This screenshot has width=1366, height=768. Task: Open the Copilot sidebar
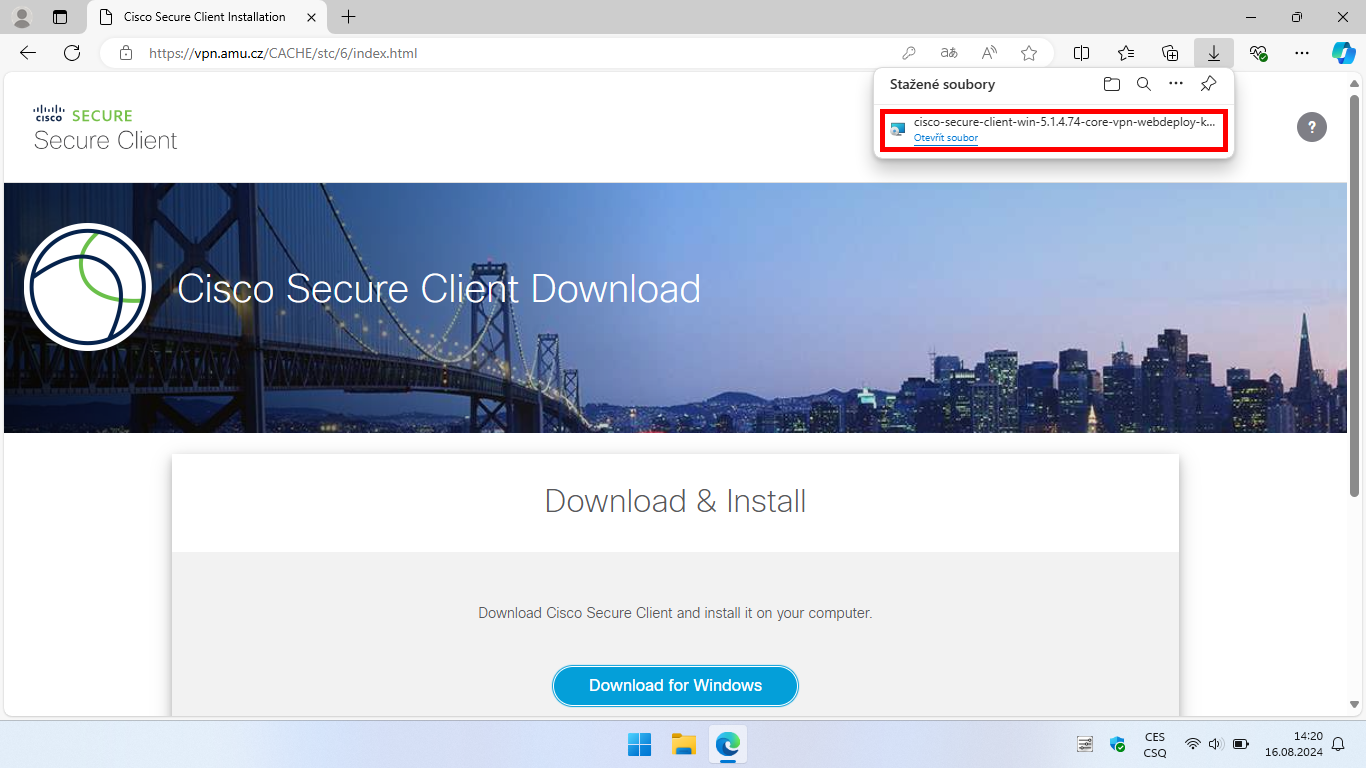pyautogui.click(x=1343, y=53)
